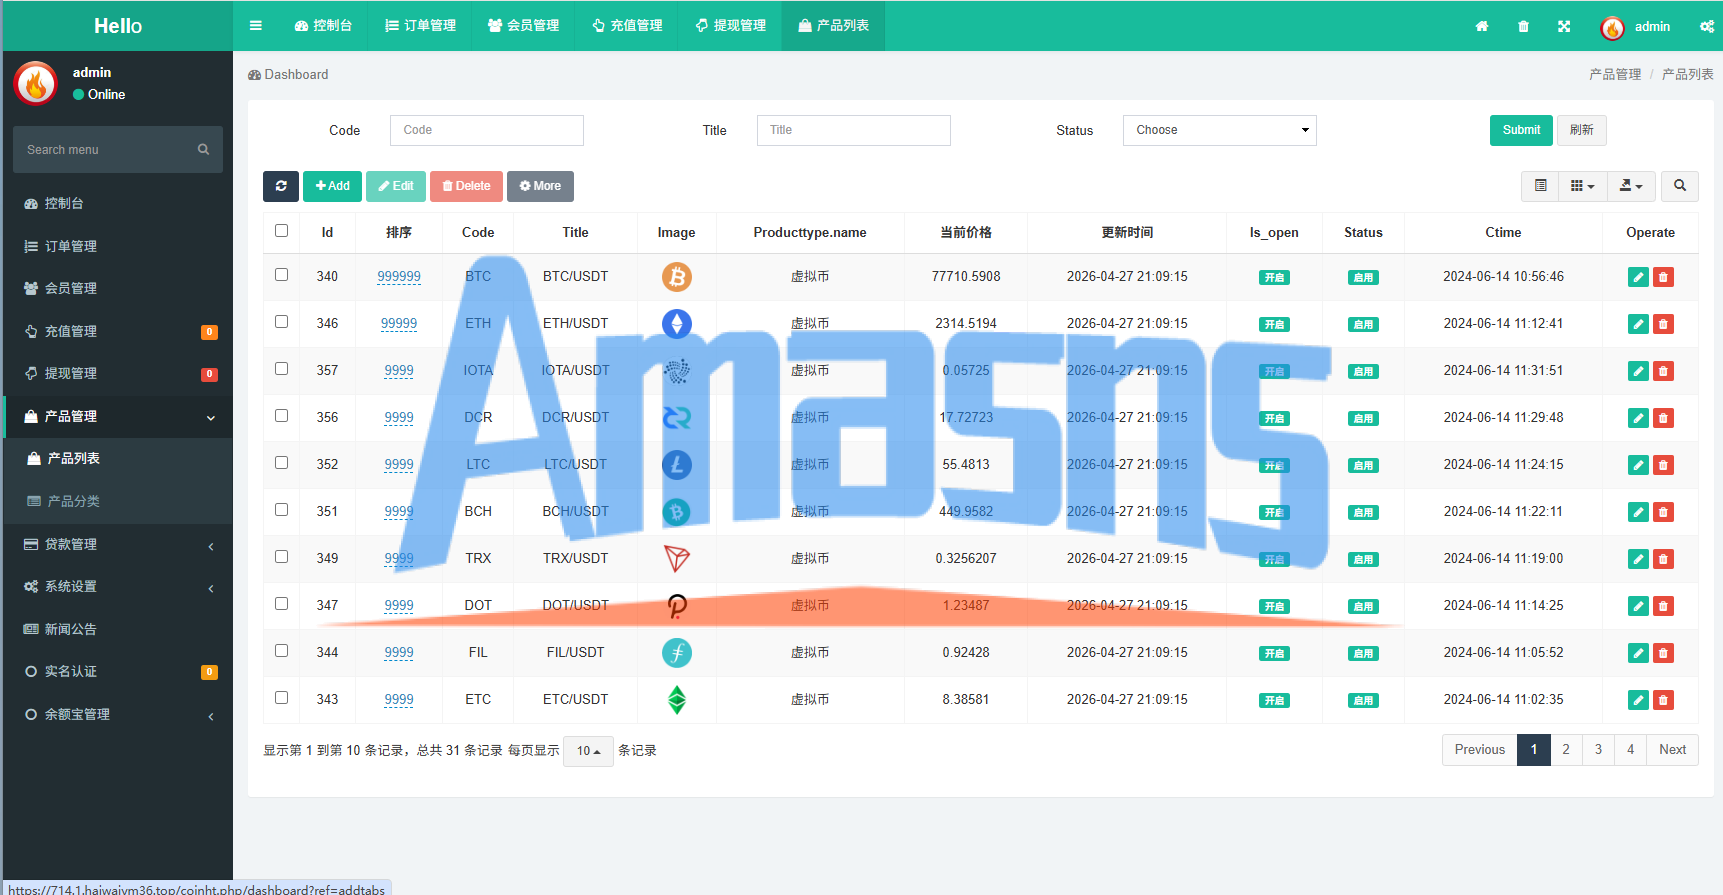Focus the Code search input
The width and height of the screenshot is (1723, 895).
(487, 130)
